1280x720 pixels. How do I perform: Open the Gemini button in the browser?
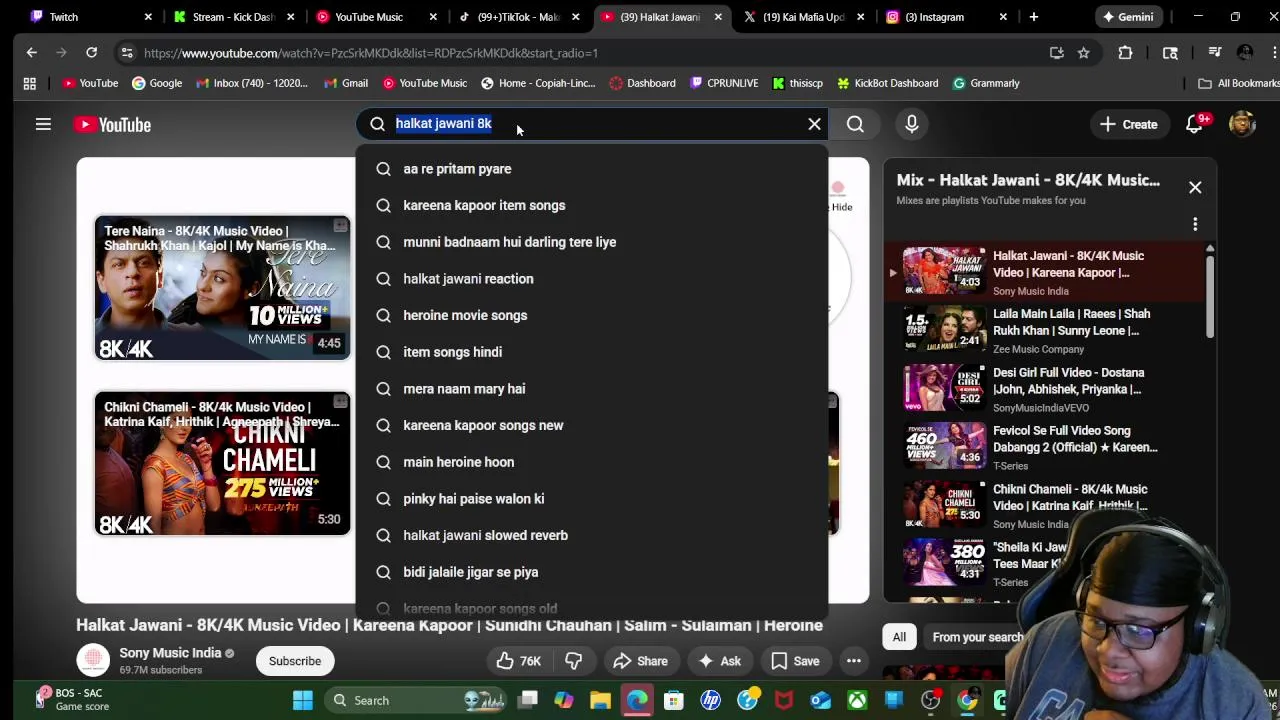1127,17
